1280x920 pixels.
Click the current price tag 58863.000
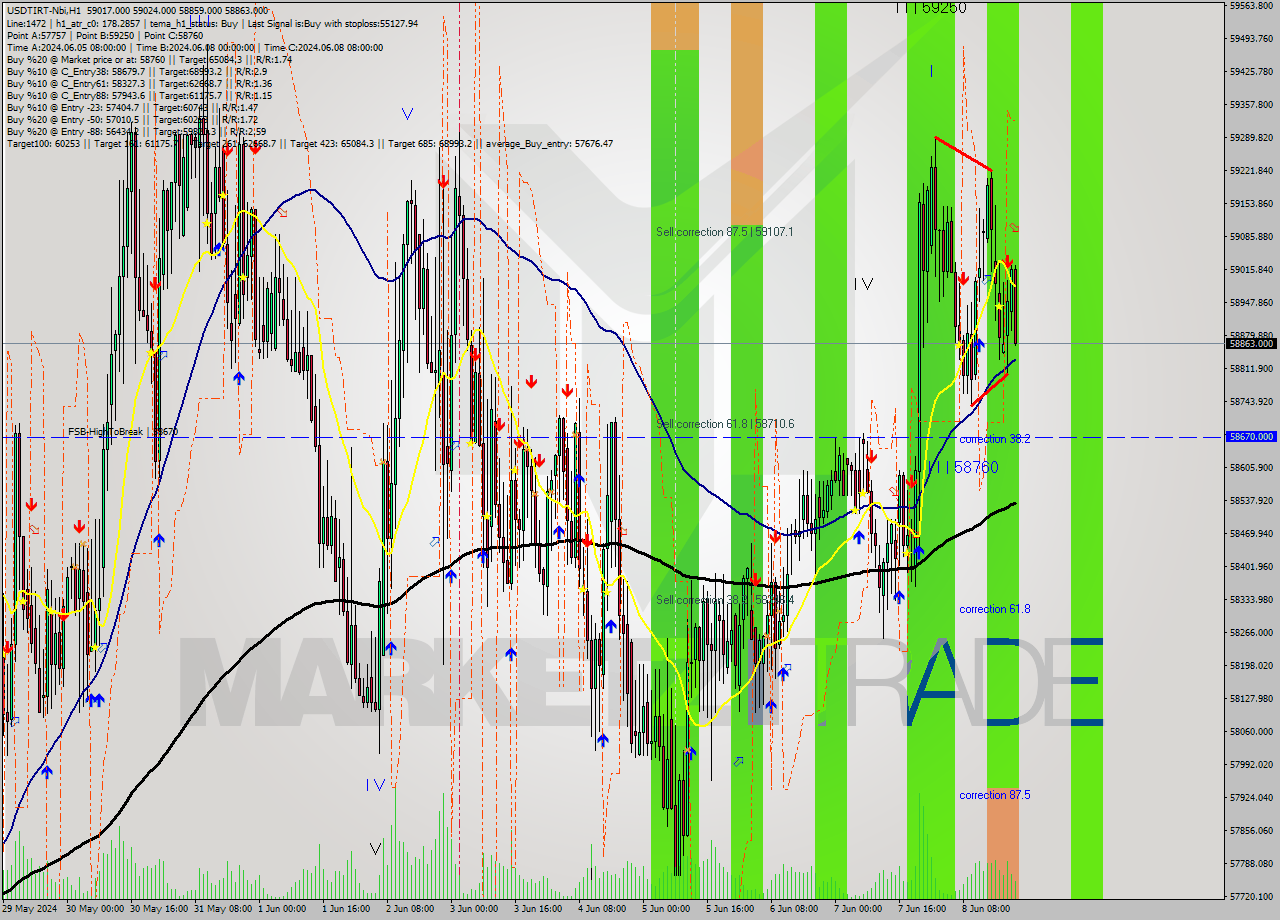click(x=1251, y=343)
